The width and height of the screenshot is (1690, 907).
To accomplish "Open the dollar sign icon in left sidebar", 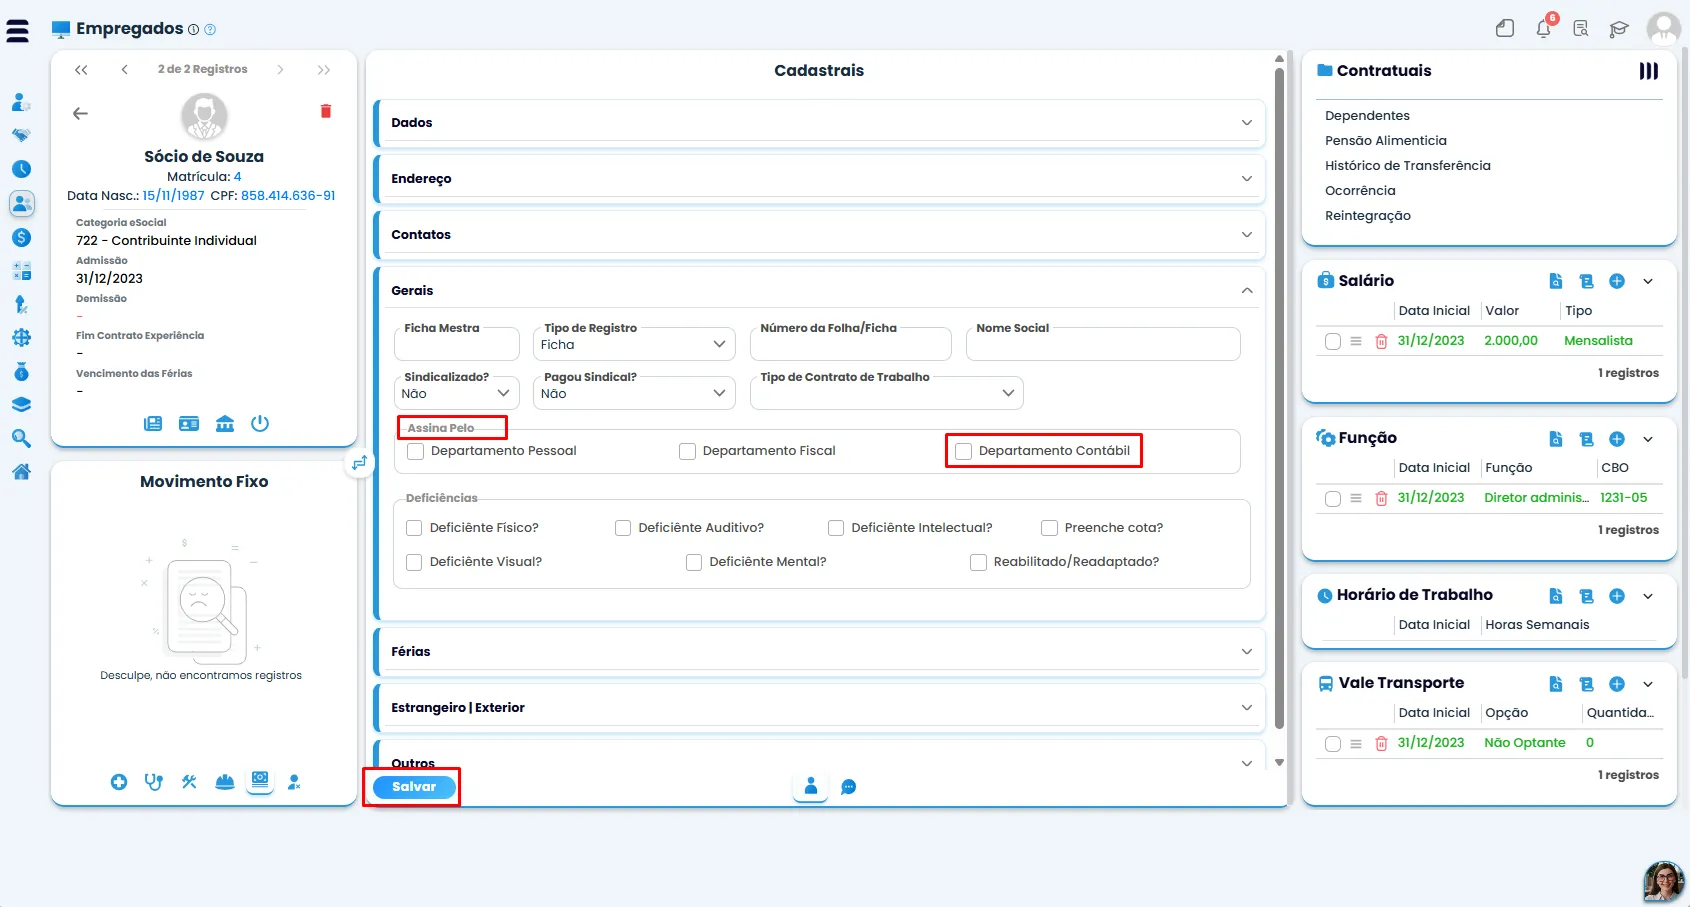I will (21, 237).
